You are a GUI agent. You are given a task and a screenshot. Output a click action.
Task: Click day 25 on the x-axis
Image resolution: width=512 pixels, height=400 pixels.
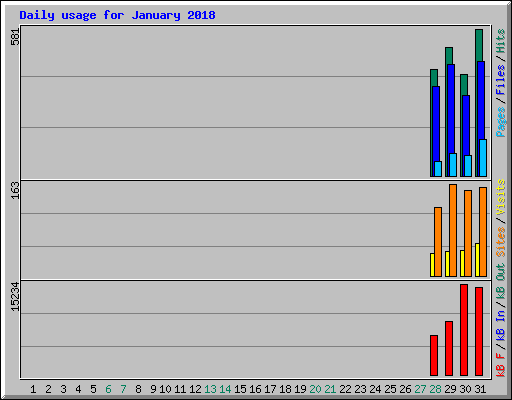pyautogui.click(x=390, y=389)
